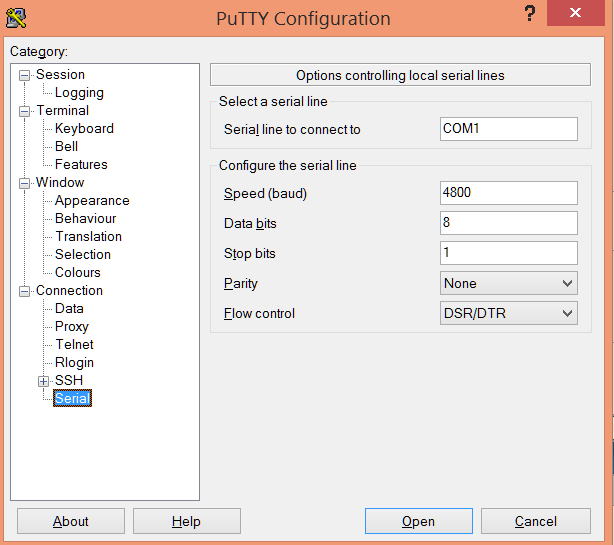Collapse the Connection tree node
This screenshot has height=545, width=614.
25,291
